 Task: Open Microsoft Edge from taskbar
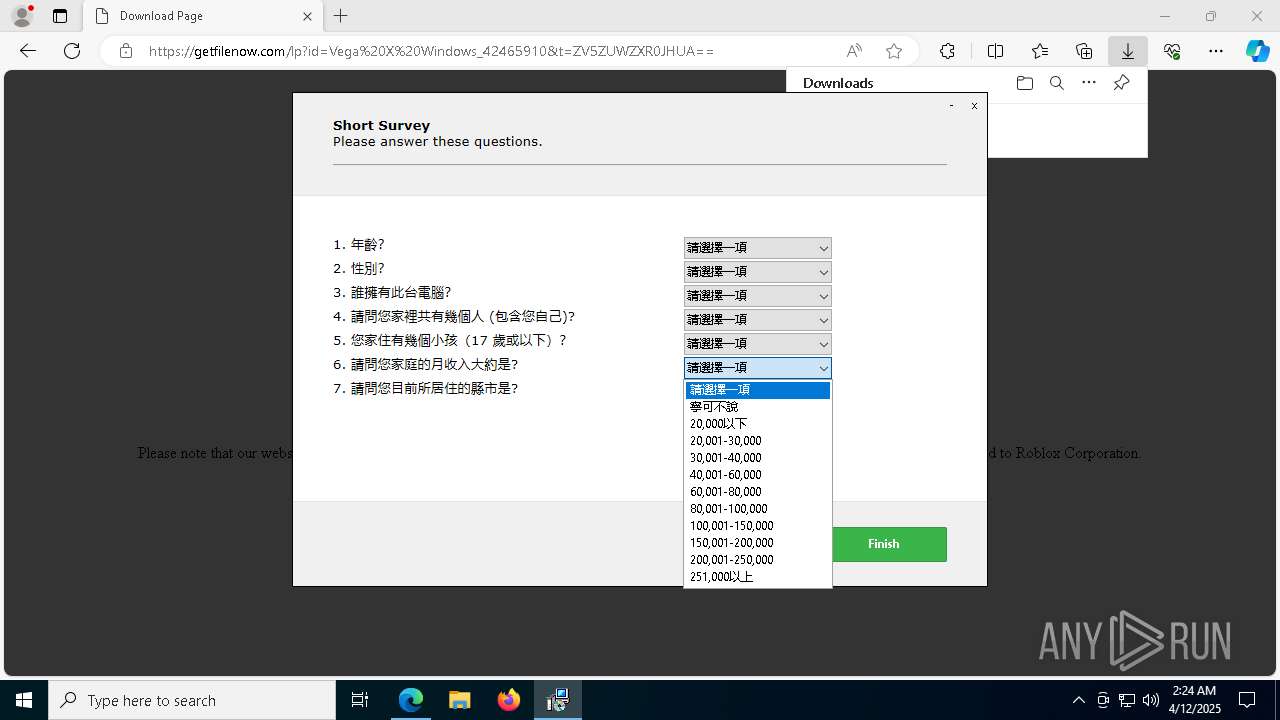[x=411, y=700]
